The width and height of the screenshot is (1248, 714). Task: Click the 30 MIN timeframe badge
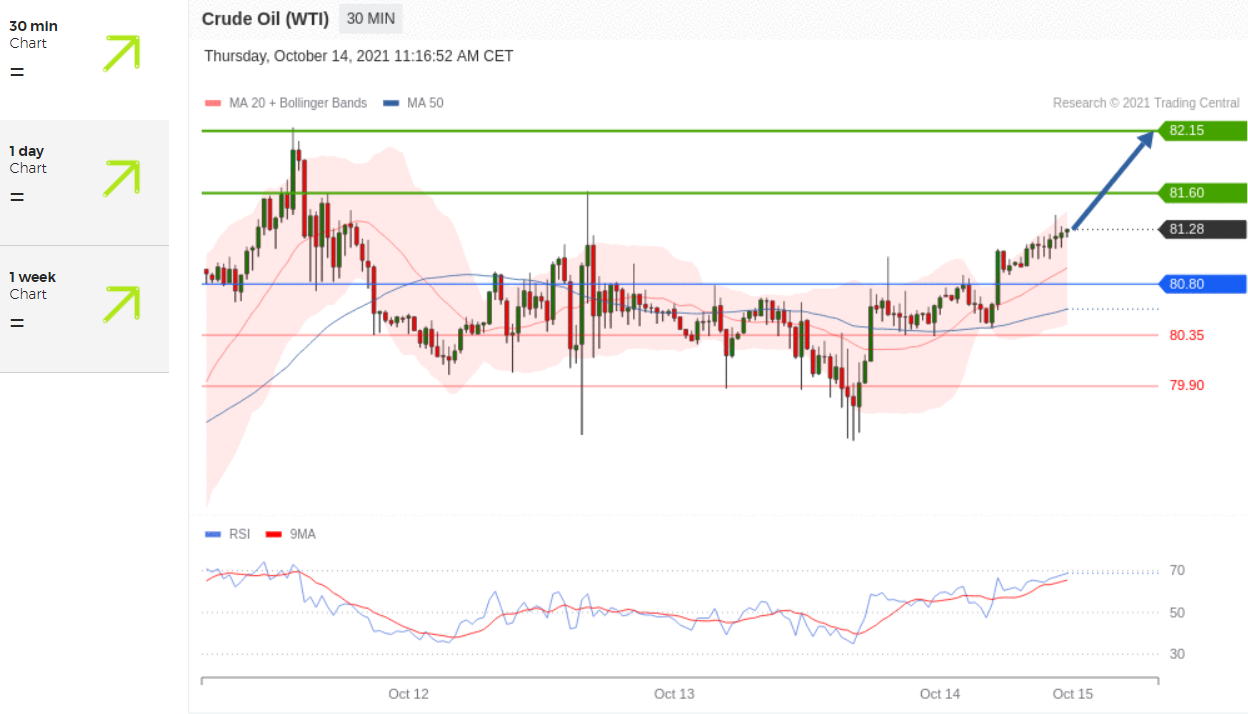371,18
